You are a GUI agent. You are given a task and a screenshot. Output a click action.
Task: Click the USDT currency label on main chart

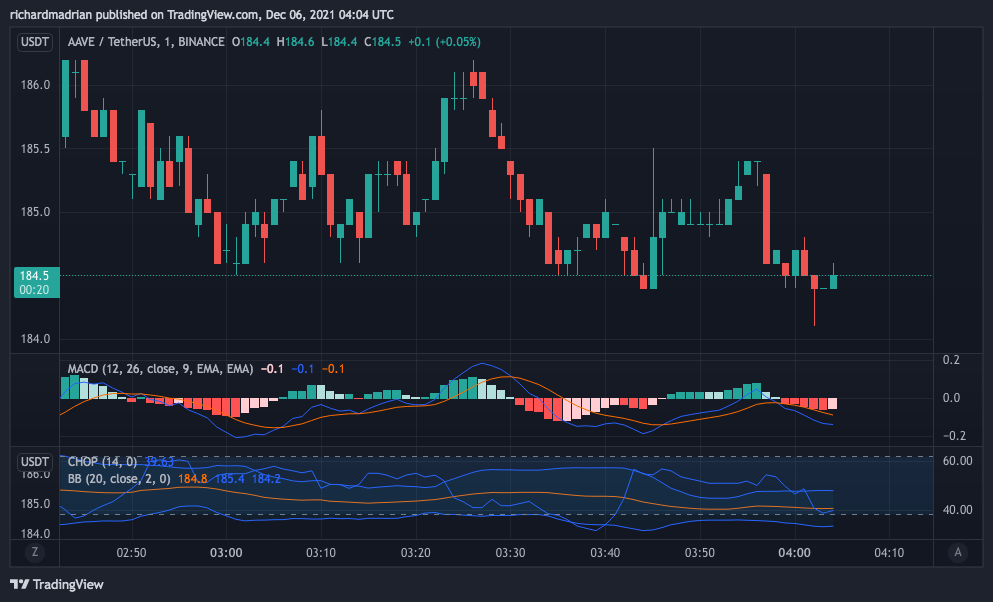(35, 42)
